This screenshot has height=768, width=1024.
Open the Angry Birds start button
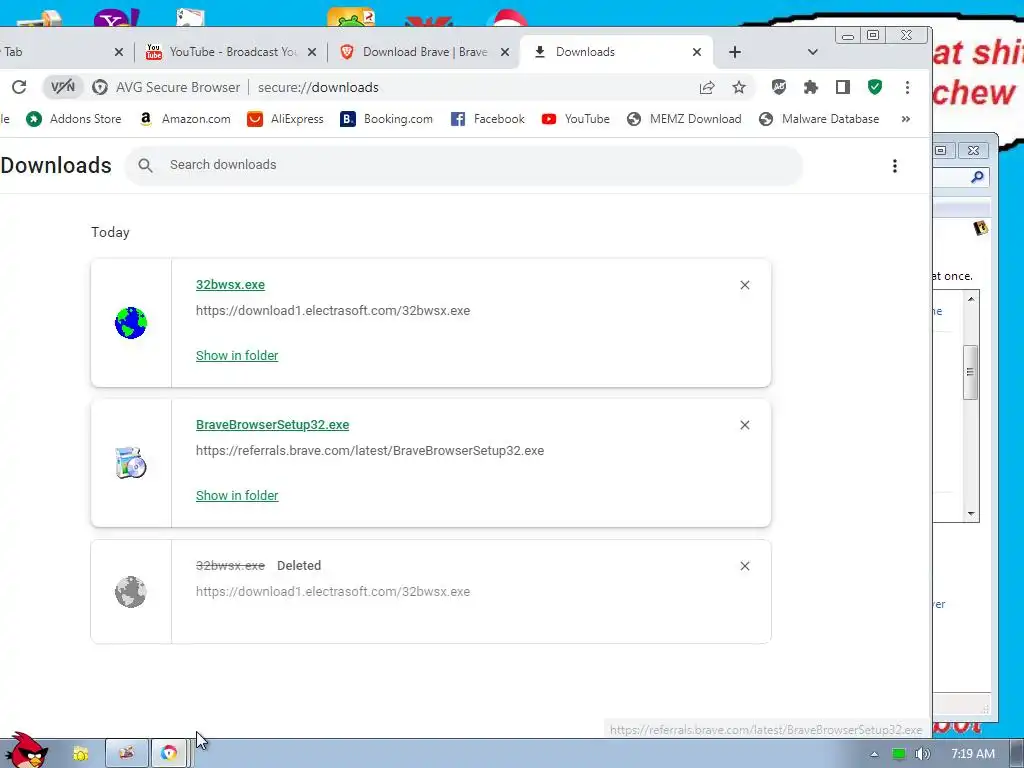[x=25, y=750]
